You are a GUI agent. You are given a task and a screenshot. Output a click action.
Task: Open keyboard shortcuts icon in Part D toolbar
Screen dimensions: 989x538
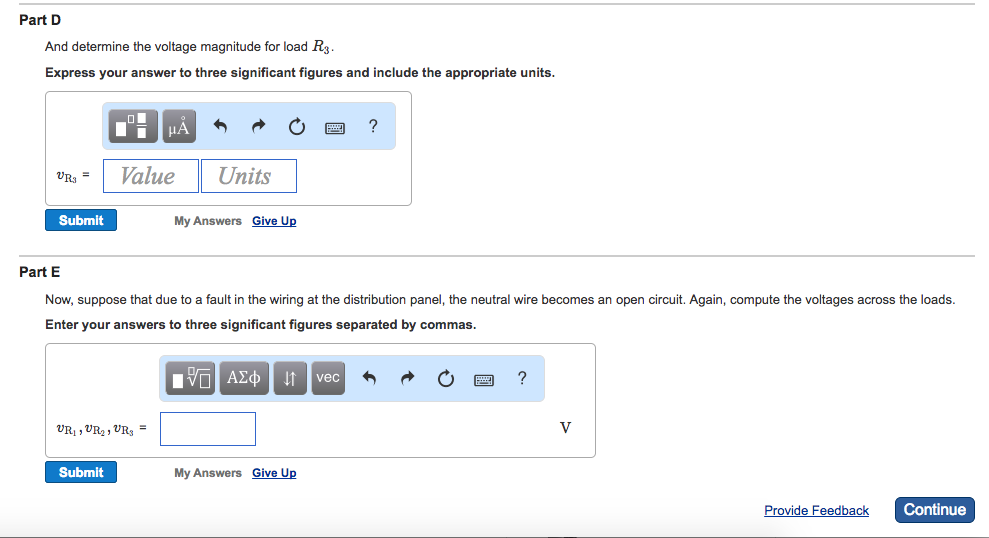335,128
